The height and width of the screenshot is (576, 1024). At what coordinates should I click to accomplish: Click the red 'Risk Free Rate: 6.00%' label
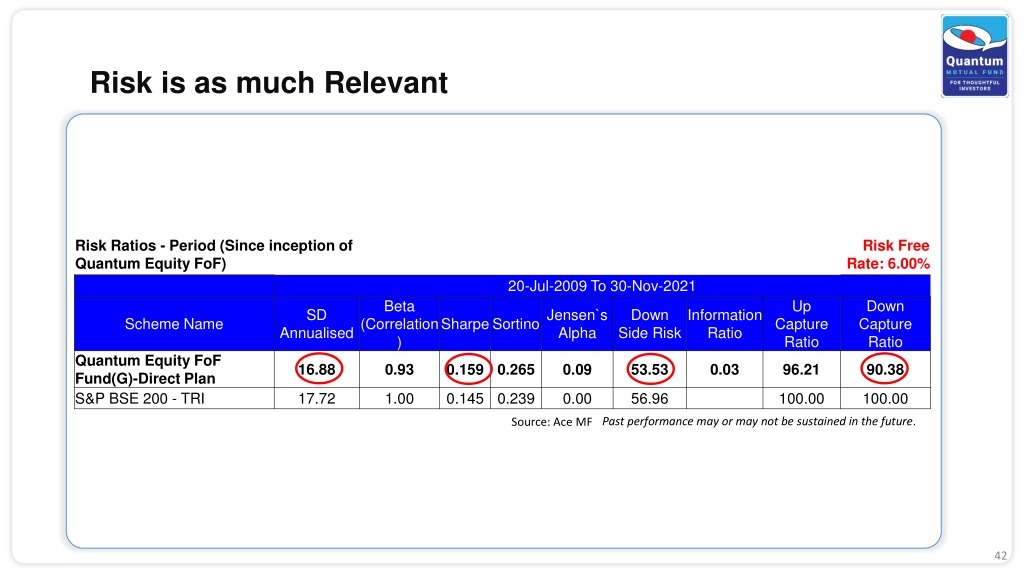click(x=888, y=255)
